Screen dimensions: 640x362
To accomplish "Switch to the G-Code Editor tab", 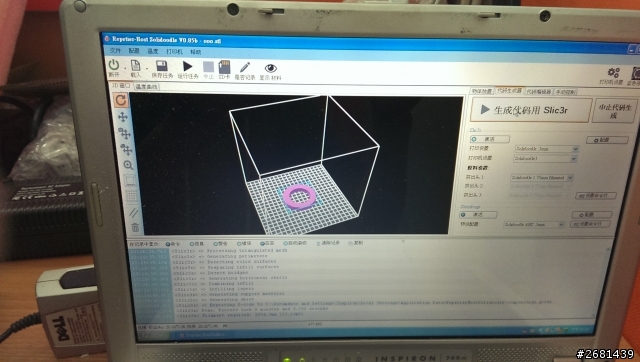I will (x=539, y=91).
